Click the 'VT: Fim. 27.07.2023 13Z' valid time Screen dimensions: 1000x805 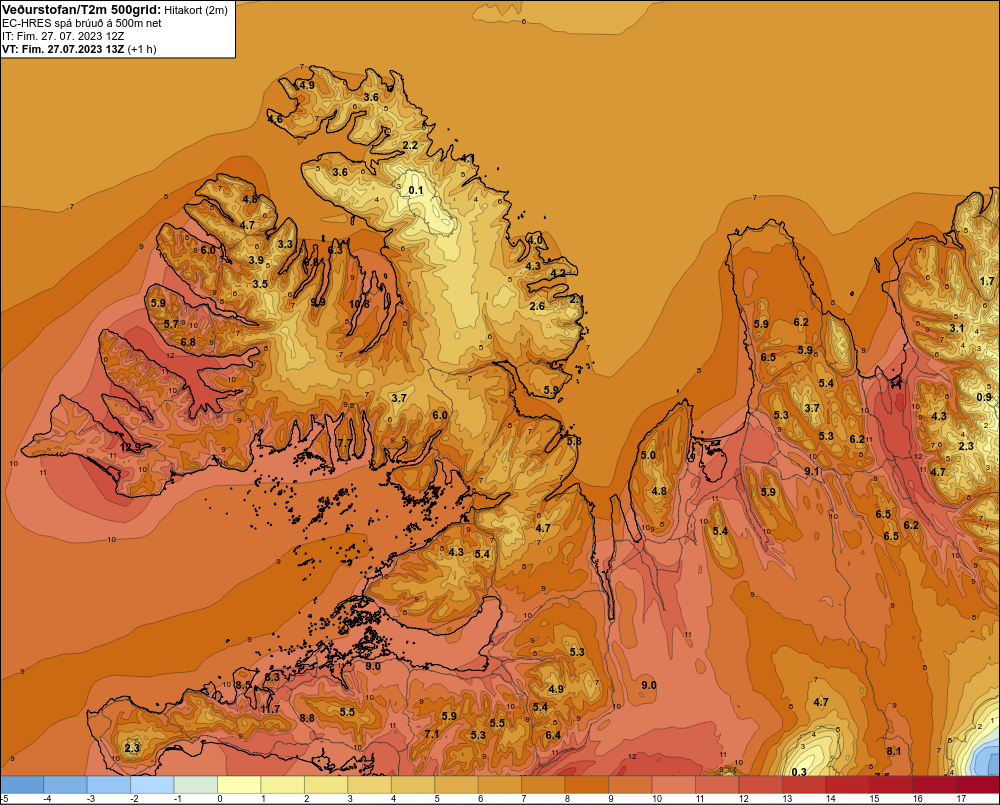point(63,48)
